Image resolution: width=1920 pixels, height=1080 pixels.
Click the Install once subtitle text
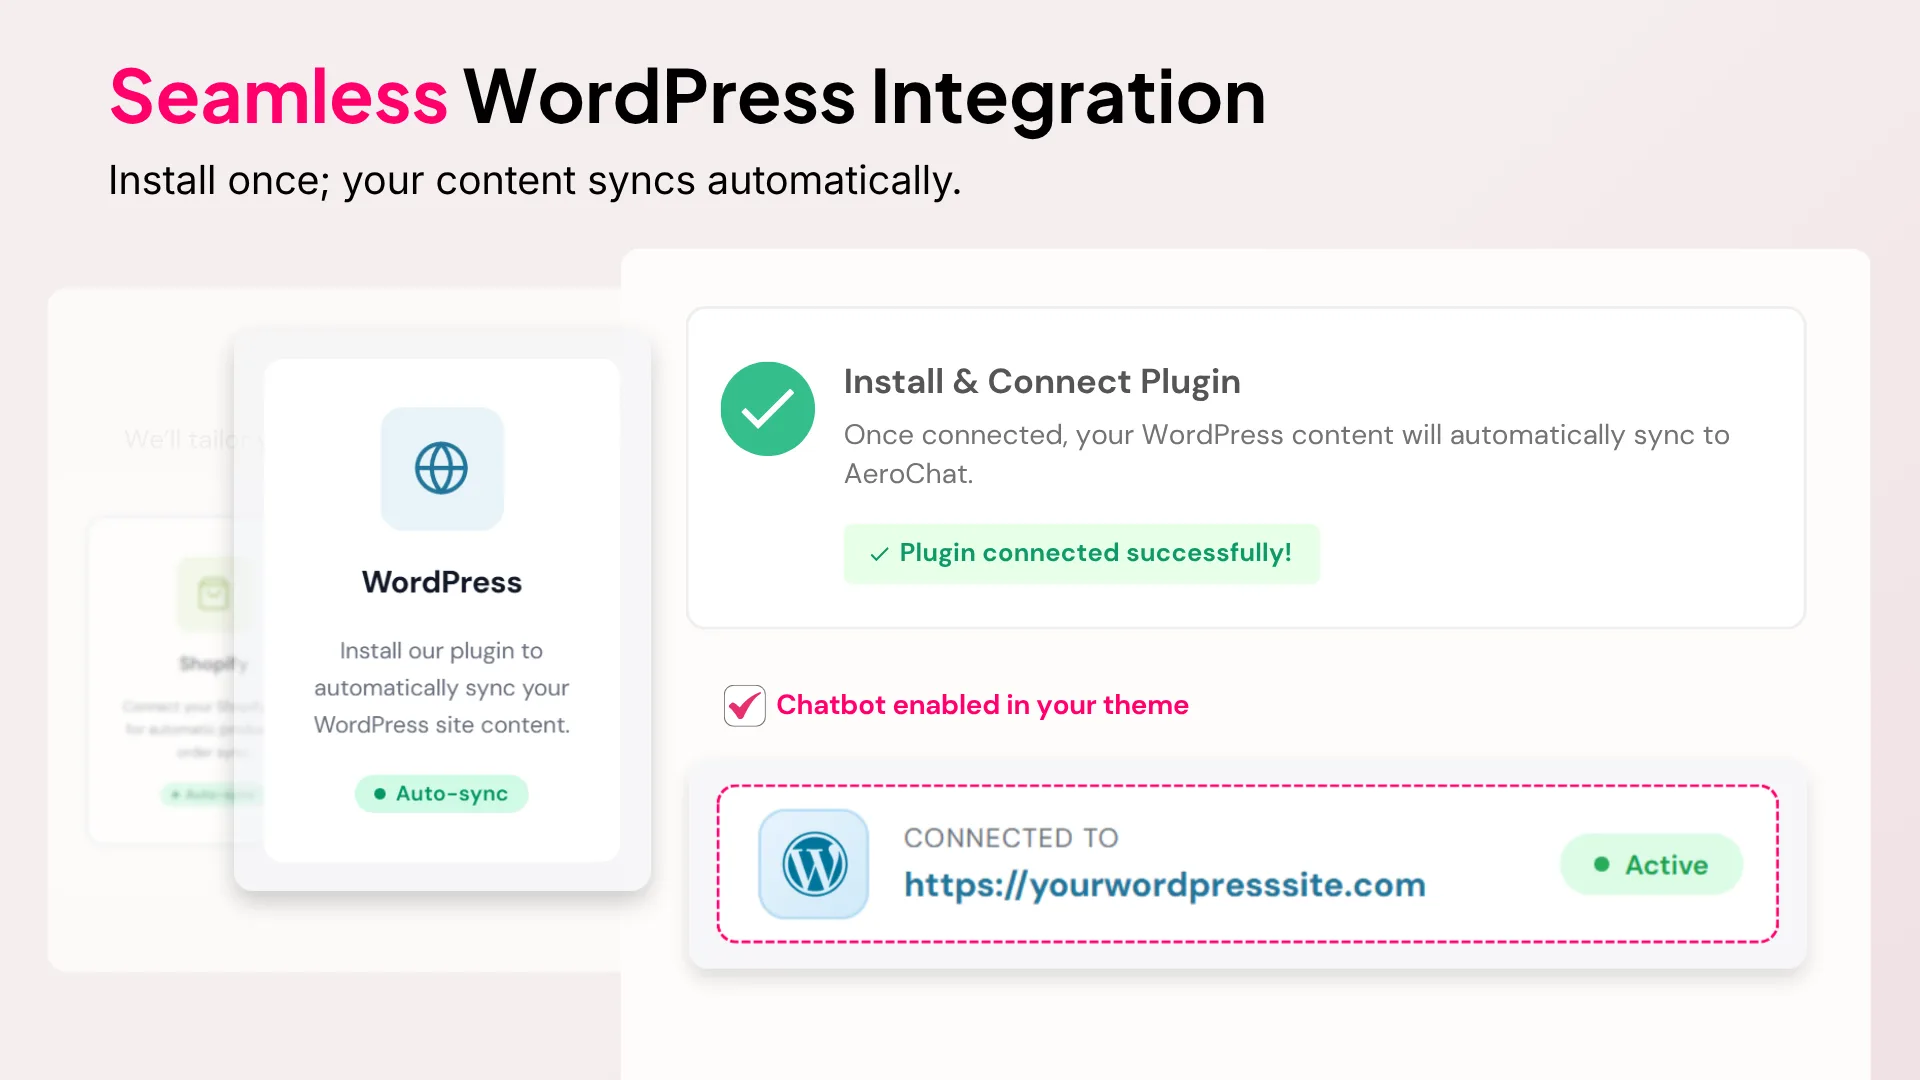pyautogui.click(x=535, y=181)
